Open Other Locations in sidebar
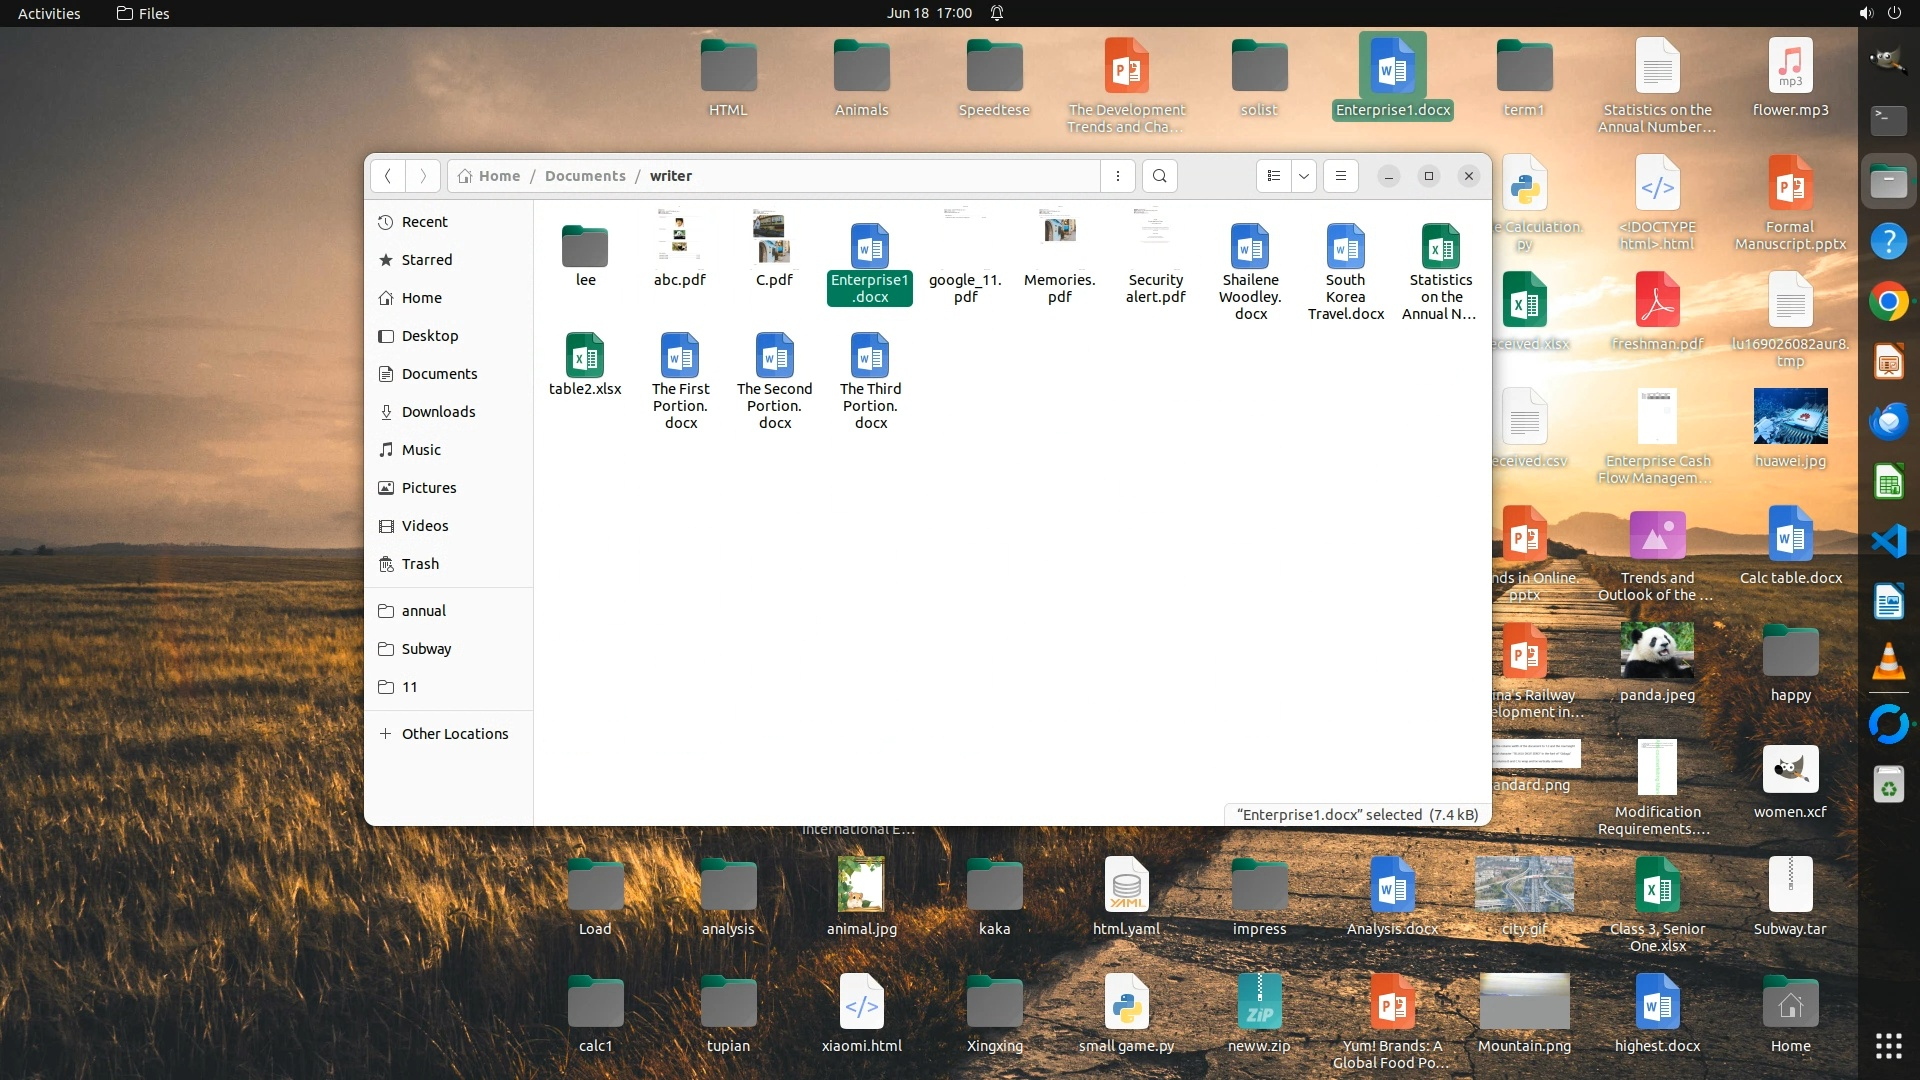 (455, 734)
